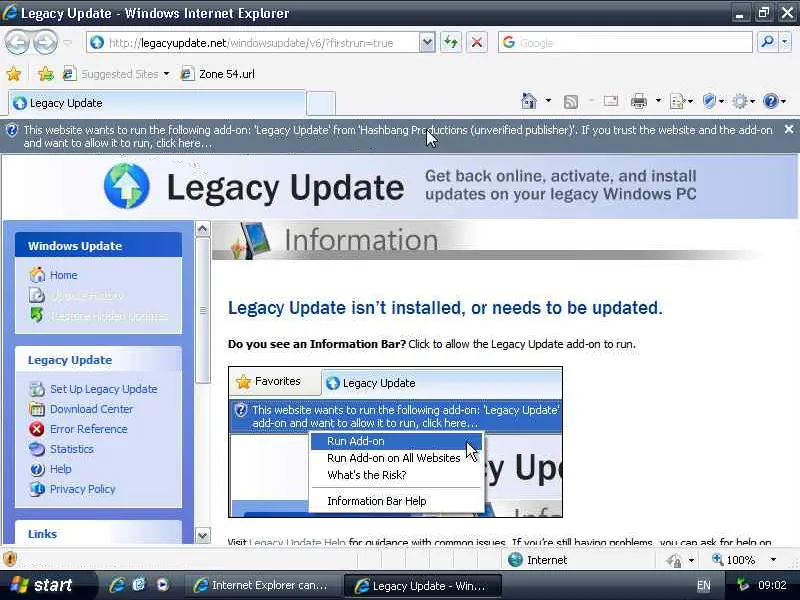This screenshot has height=600, width=800.
Task: Click the Add to Favorites bar icon
Action: tap(45, 74)
